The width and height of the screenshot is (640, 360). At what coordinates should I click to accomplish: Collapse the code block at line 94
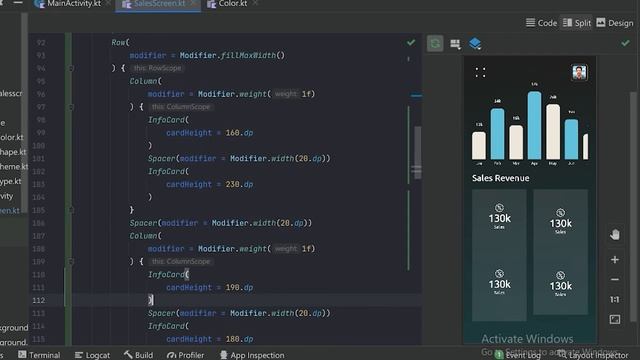[71, 68]
